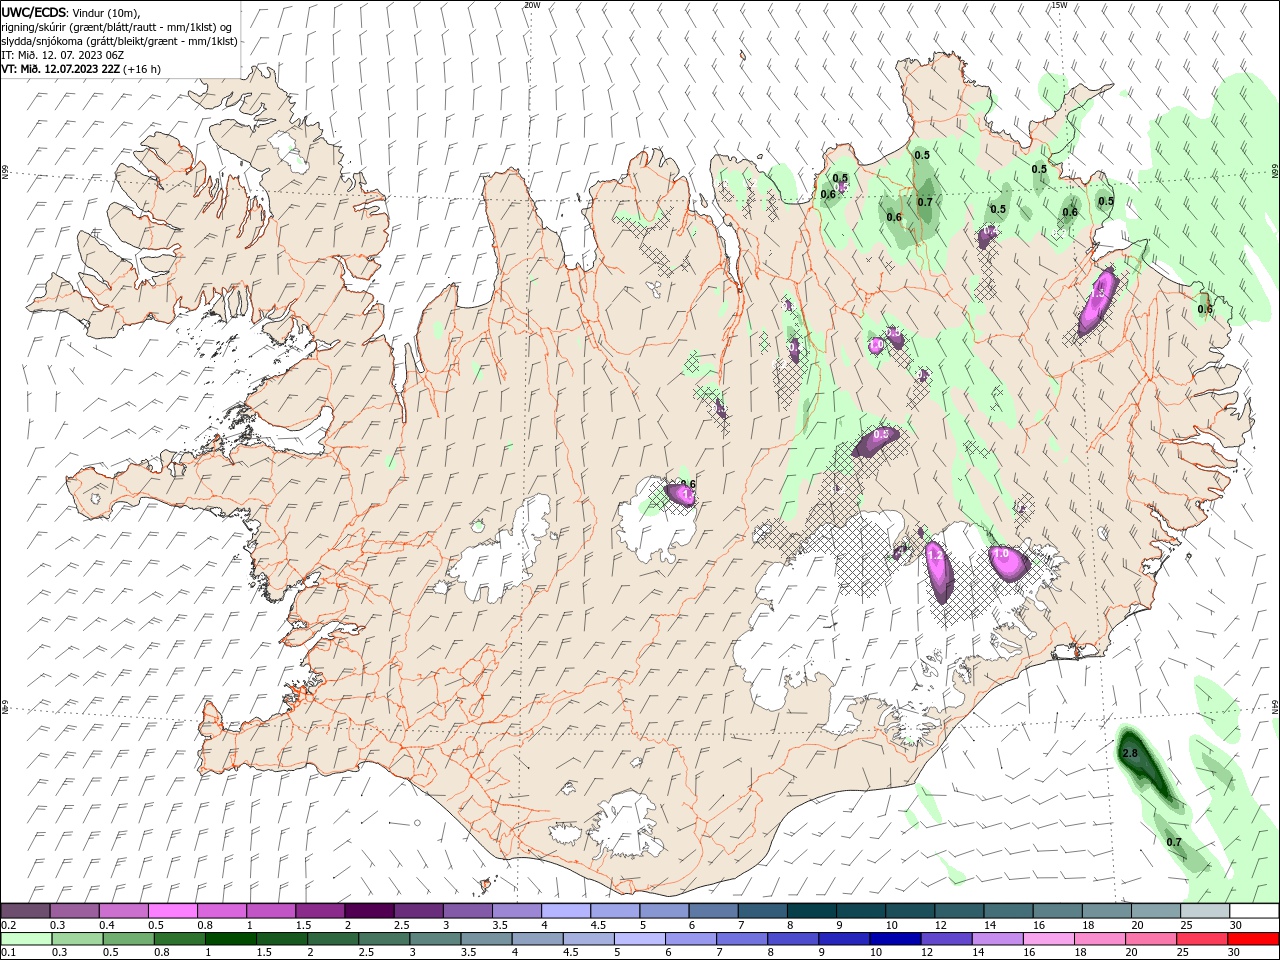Select the dark teal 8 snow scale swatch

pyautogui.click(x=810, y=911)
